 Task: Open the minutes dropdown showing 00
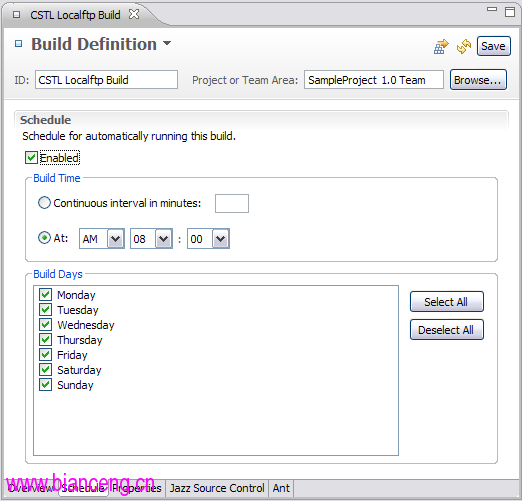pos(221,239)
